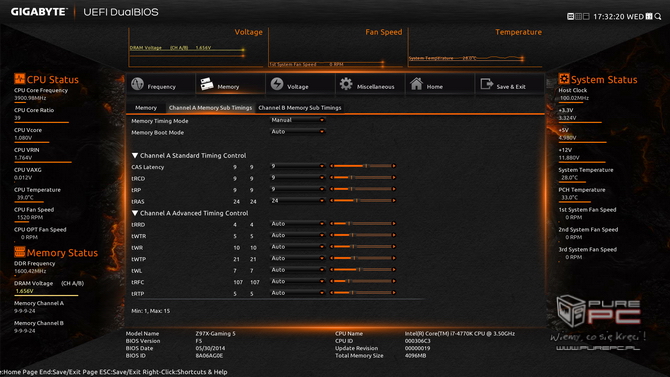670x377 pixels.
Task: Click model name Z97X-Gaming 5
Action: pos(215,333)
